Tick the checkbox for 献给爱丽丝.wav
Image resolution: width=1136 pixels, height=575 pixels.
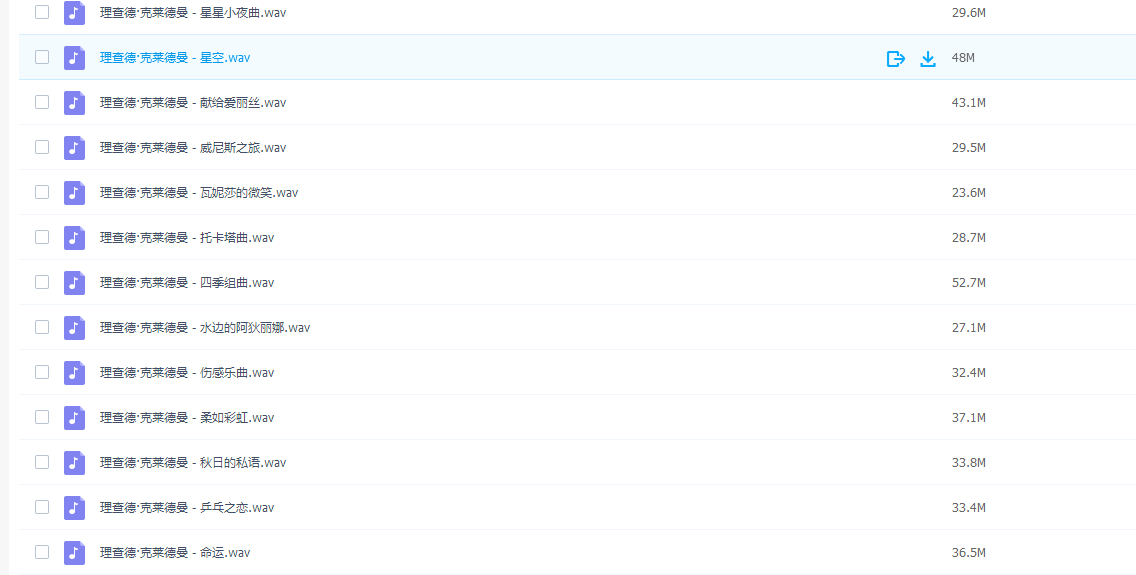[x=42, y=101]
